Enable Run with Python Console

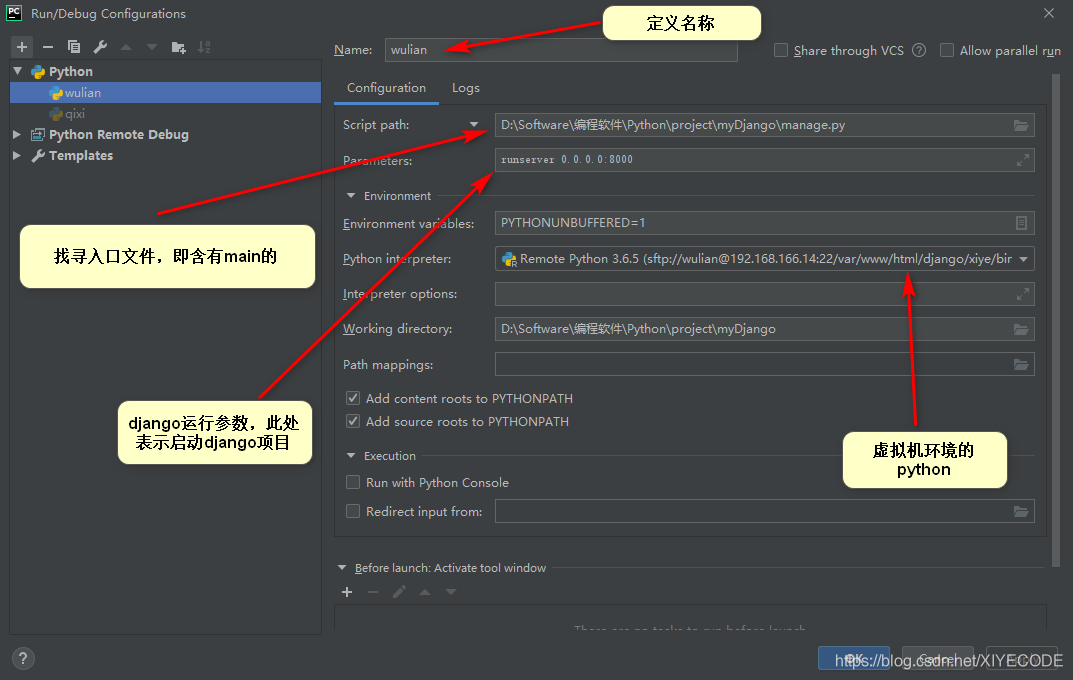tap(353, 482)
